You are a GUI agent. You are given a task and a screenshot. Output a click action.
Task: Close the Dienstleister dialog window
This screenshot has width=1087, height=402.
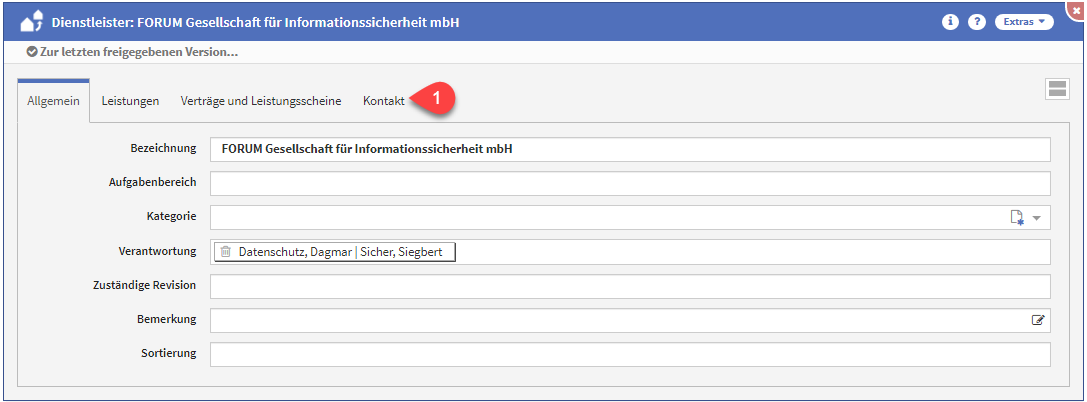[x=1077, y=8]
